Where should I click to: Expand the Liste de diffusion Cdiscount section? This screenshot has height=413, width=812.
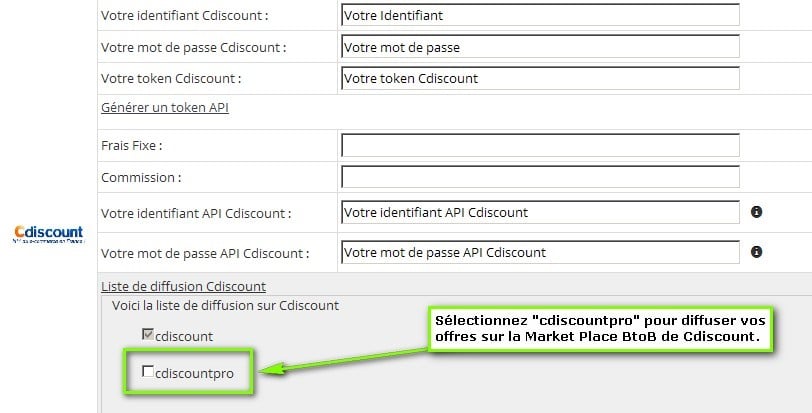(x=183, y=286)
